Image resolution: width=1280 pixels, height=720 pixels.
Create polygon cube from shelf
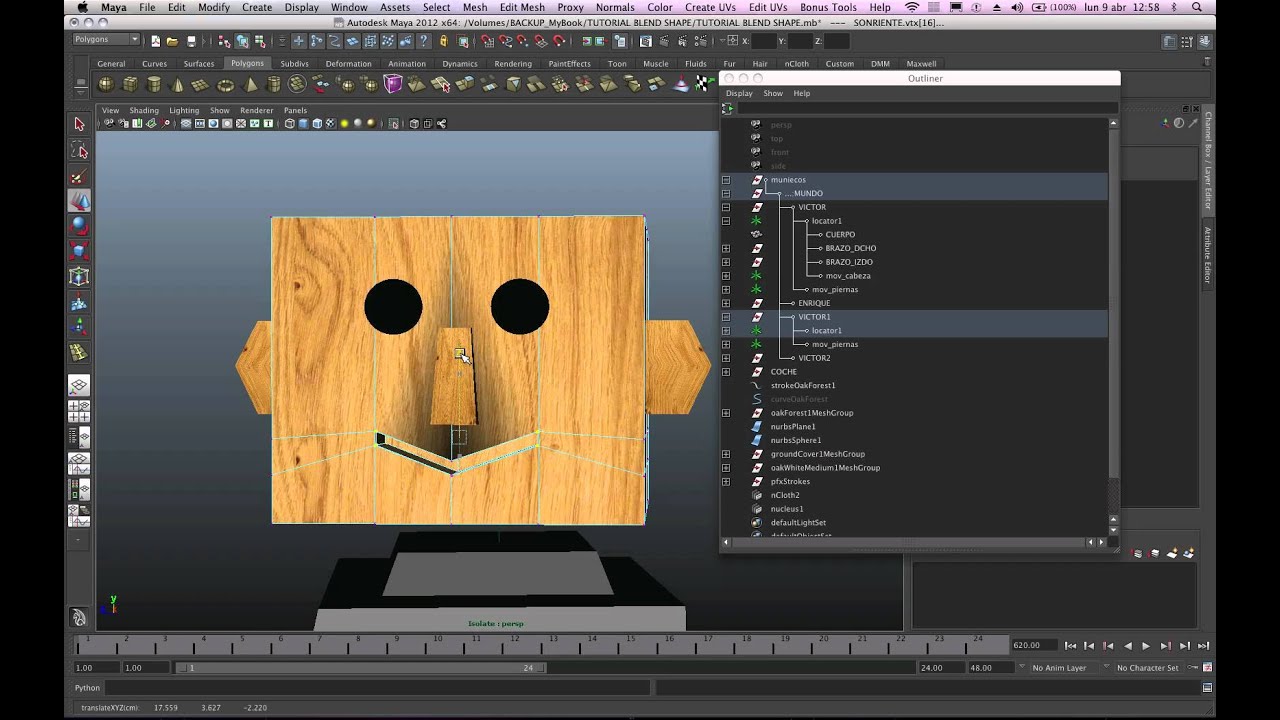pyautogui.click(x=129, y=85)
